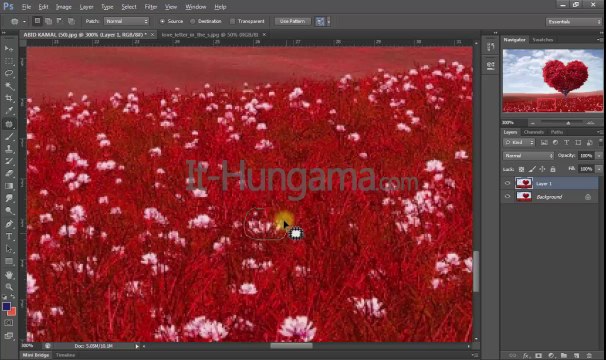
Task: Open the Opacity slider arrow
Action: tap(599, 155)
